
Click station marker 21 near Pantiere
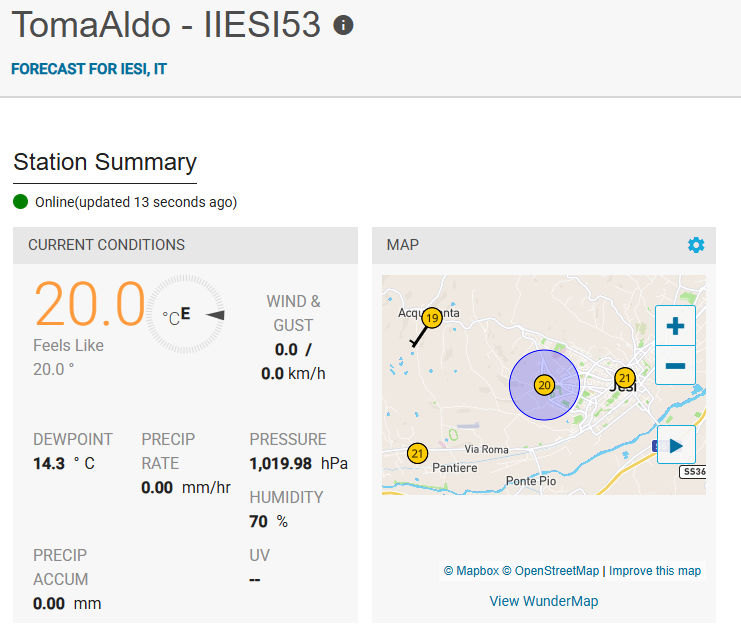click(418, 454)
